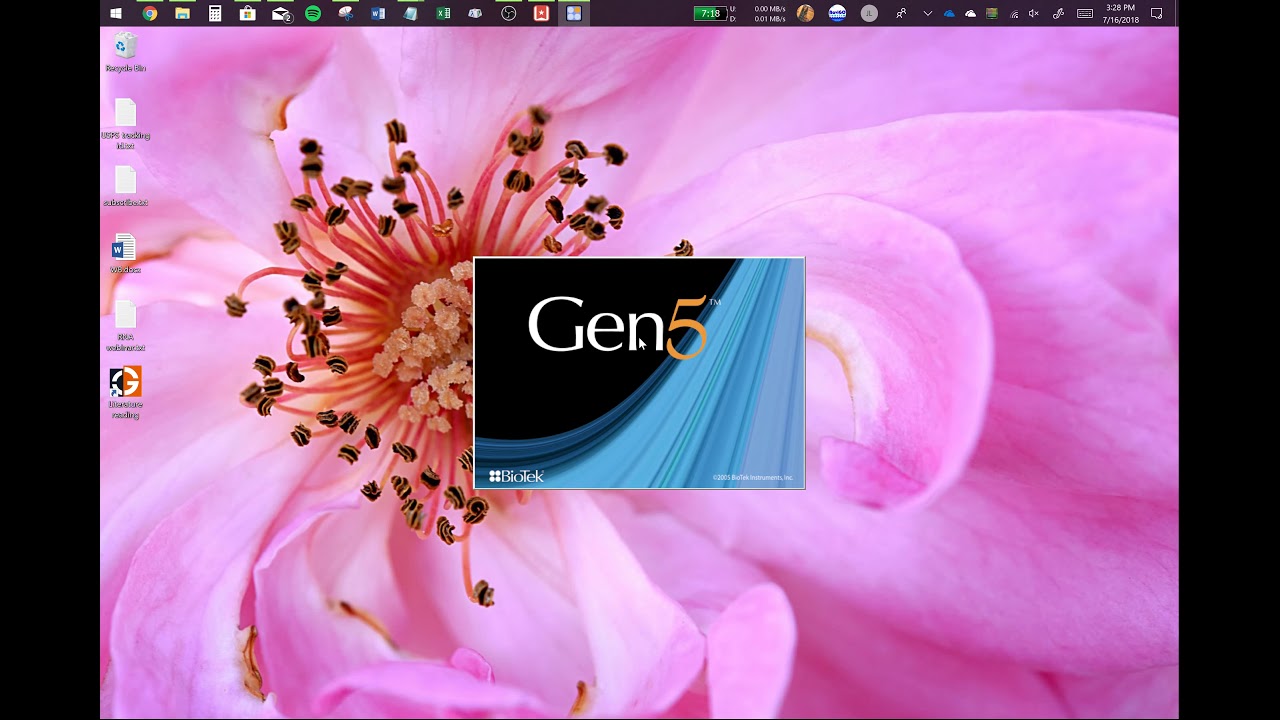
Task: Select the Word document icon on the desktop
Action: [125, 254]
